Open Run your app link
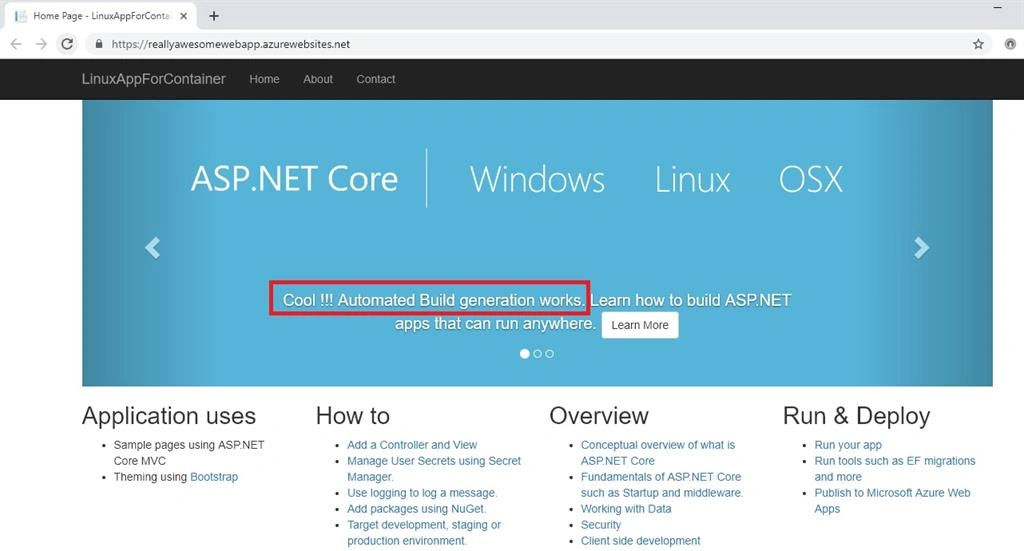 coord(848,445)
